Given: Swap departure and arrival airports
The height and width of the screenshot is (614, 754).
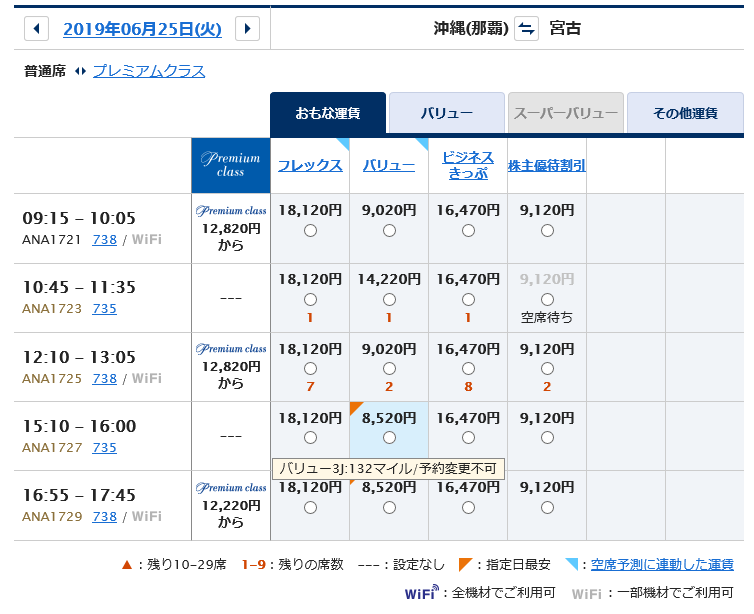Looking at the screenshot, I should tap(526, 28).
